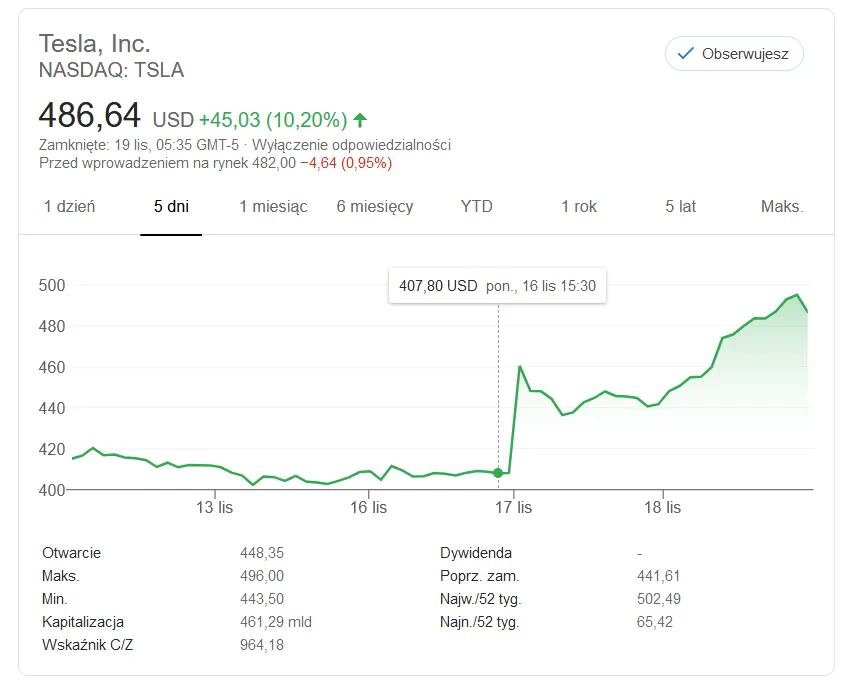Switch to the 5 lat tab
Screen dimensions: 843x687
(680, 206)
